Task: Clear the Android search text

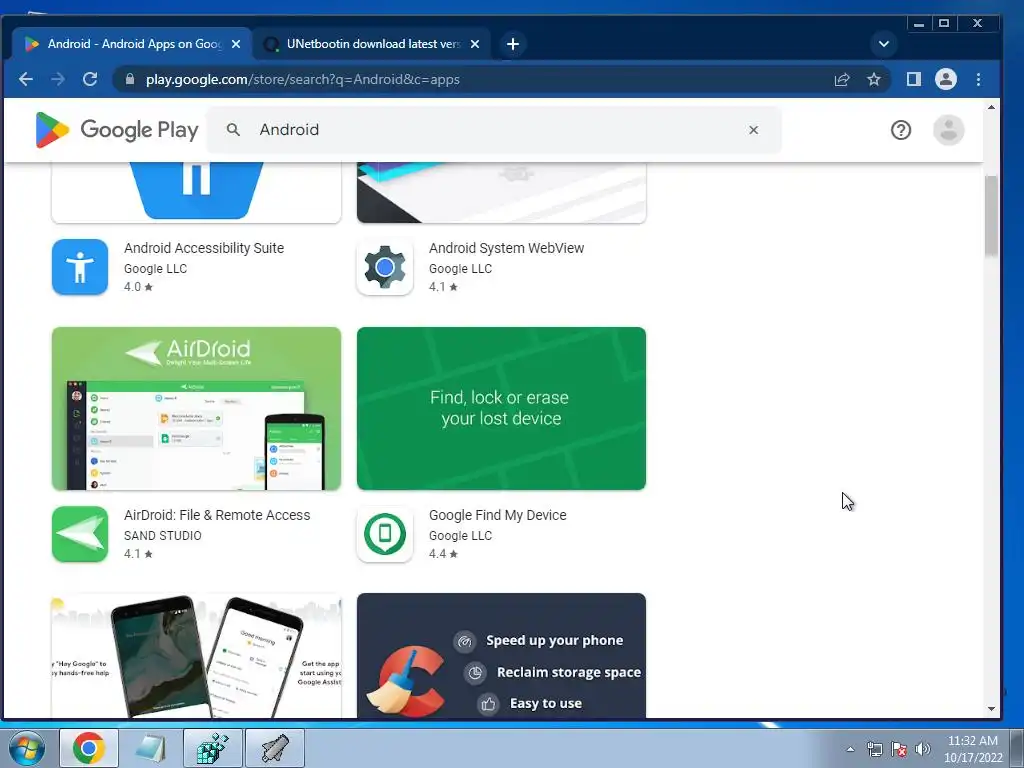Action: 754,130
